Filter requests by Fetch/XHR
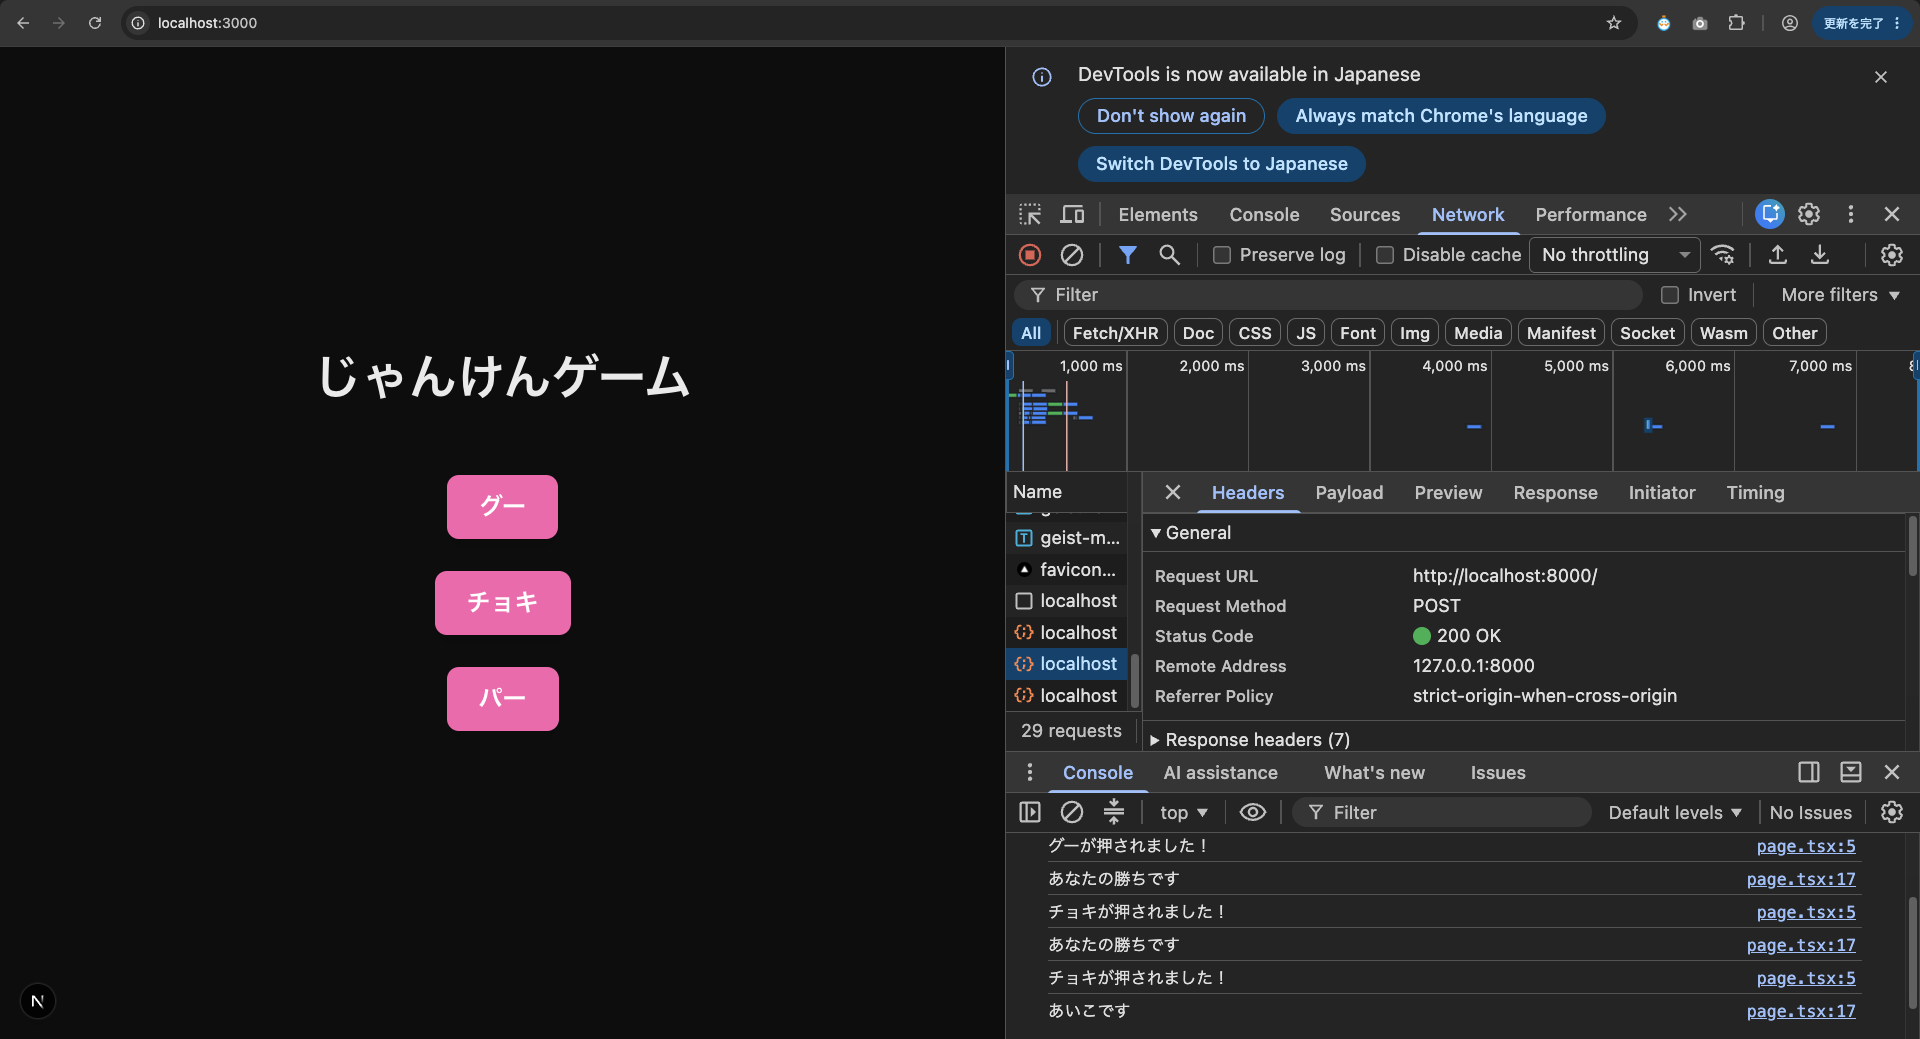 [x=1115, y=333]
